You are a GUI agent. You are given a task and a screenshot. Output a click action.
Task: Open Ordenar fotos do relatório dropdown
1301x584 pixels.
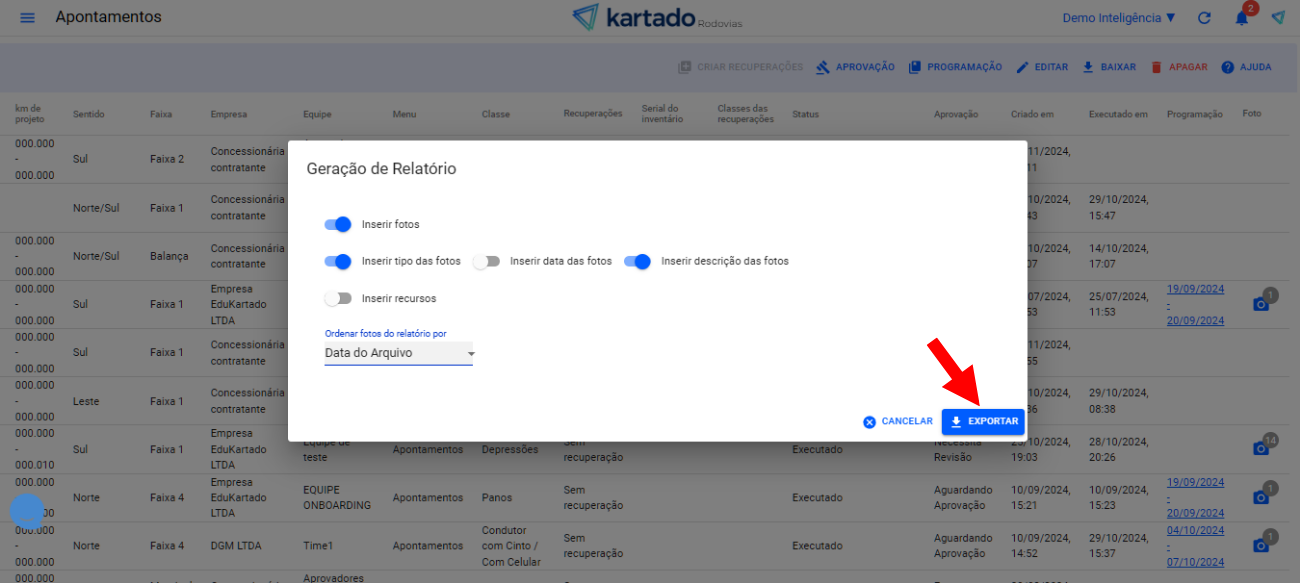pos(398,353)
